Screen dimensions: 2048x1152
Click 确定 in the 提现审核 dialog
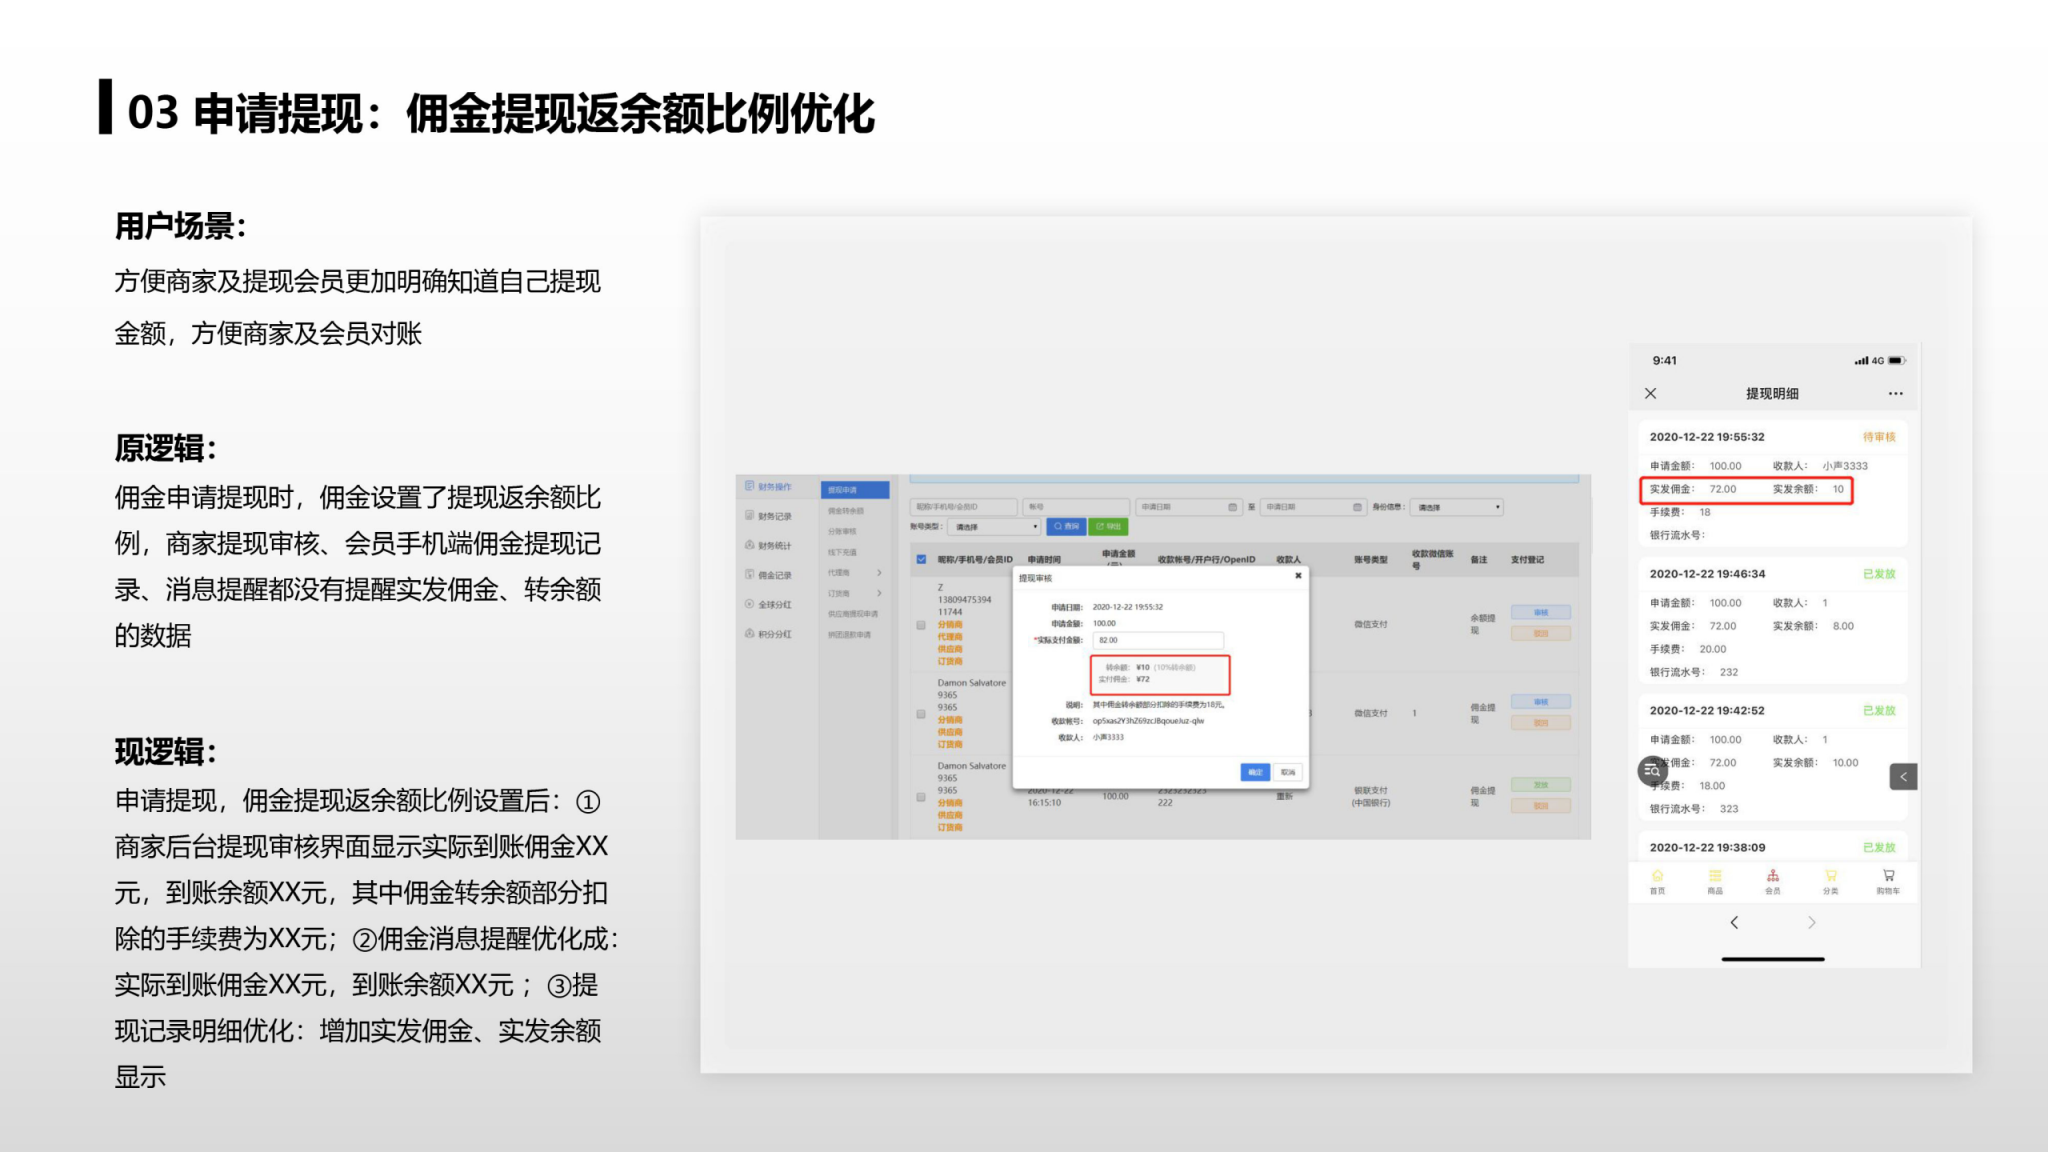click(1255, 772)
